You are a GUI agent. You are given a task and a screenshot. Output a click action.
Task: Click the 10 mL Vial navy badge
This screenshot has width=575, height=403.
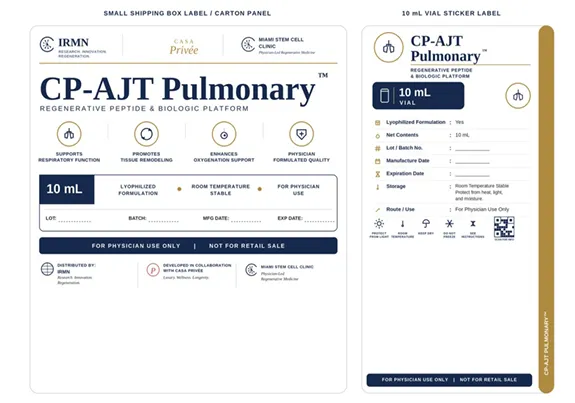[x=418, y=96]
